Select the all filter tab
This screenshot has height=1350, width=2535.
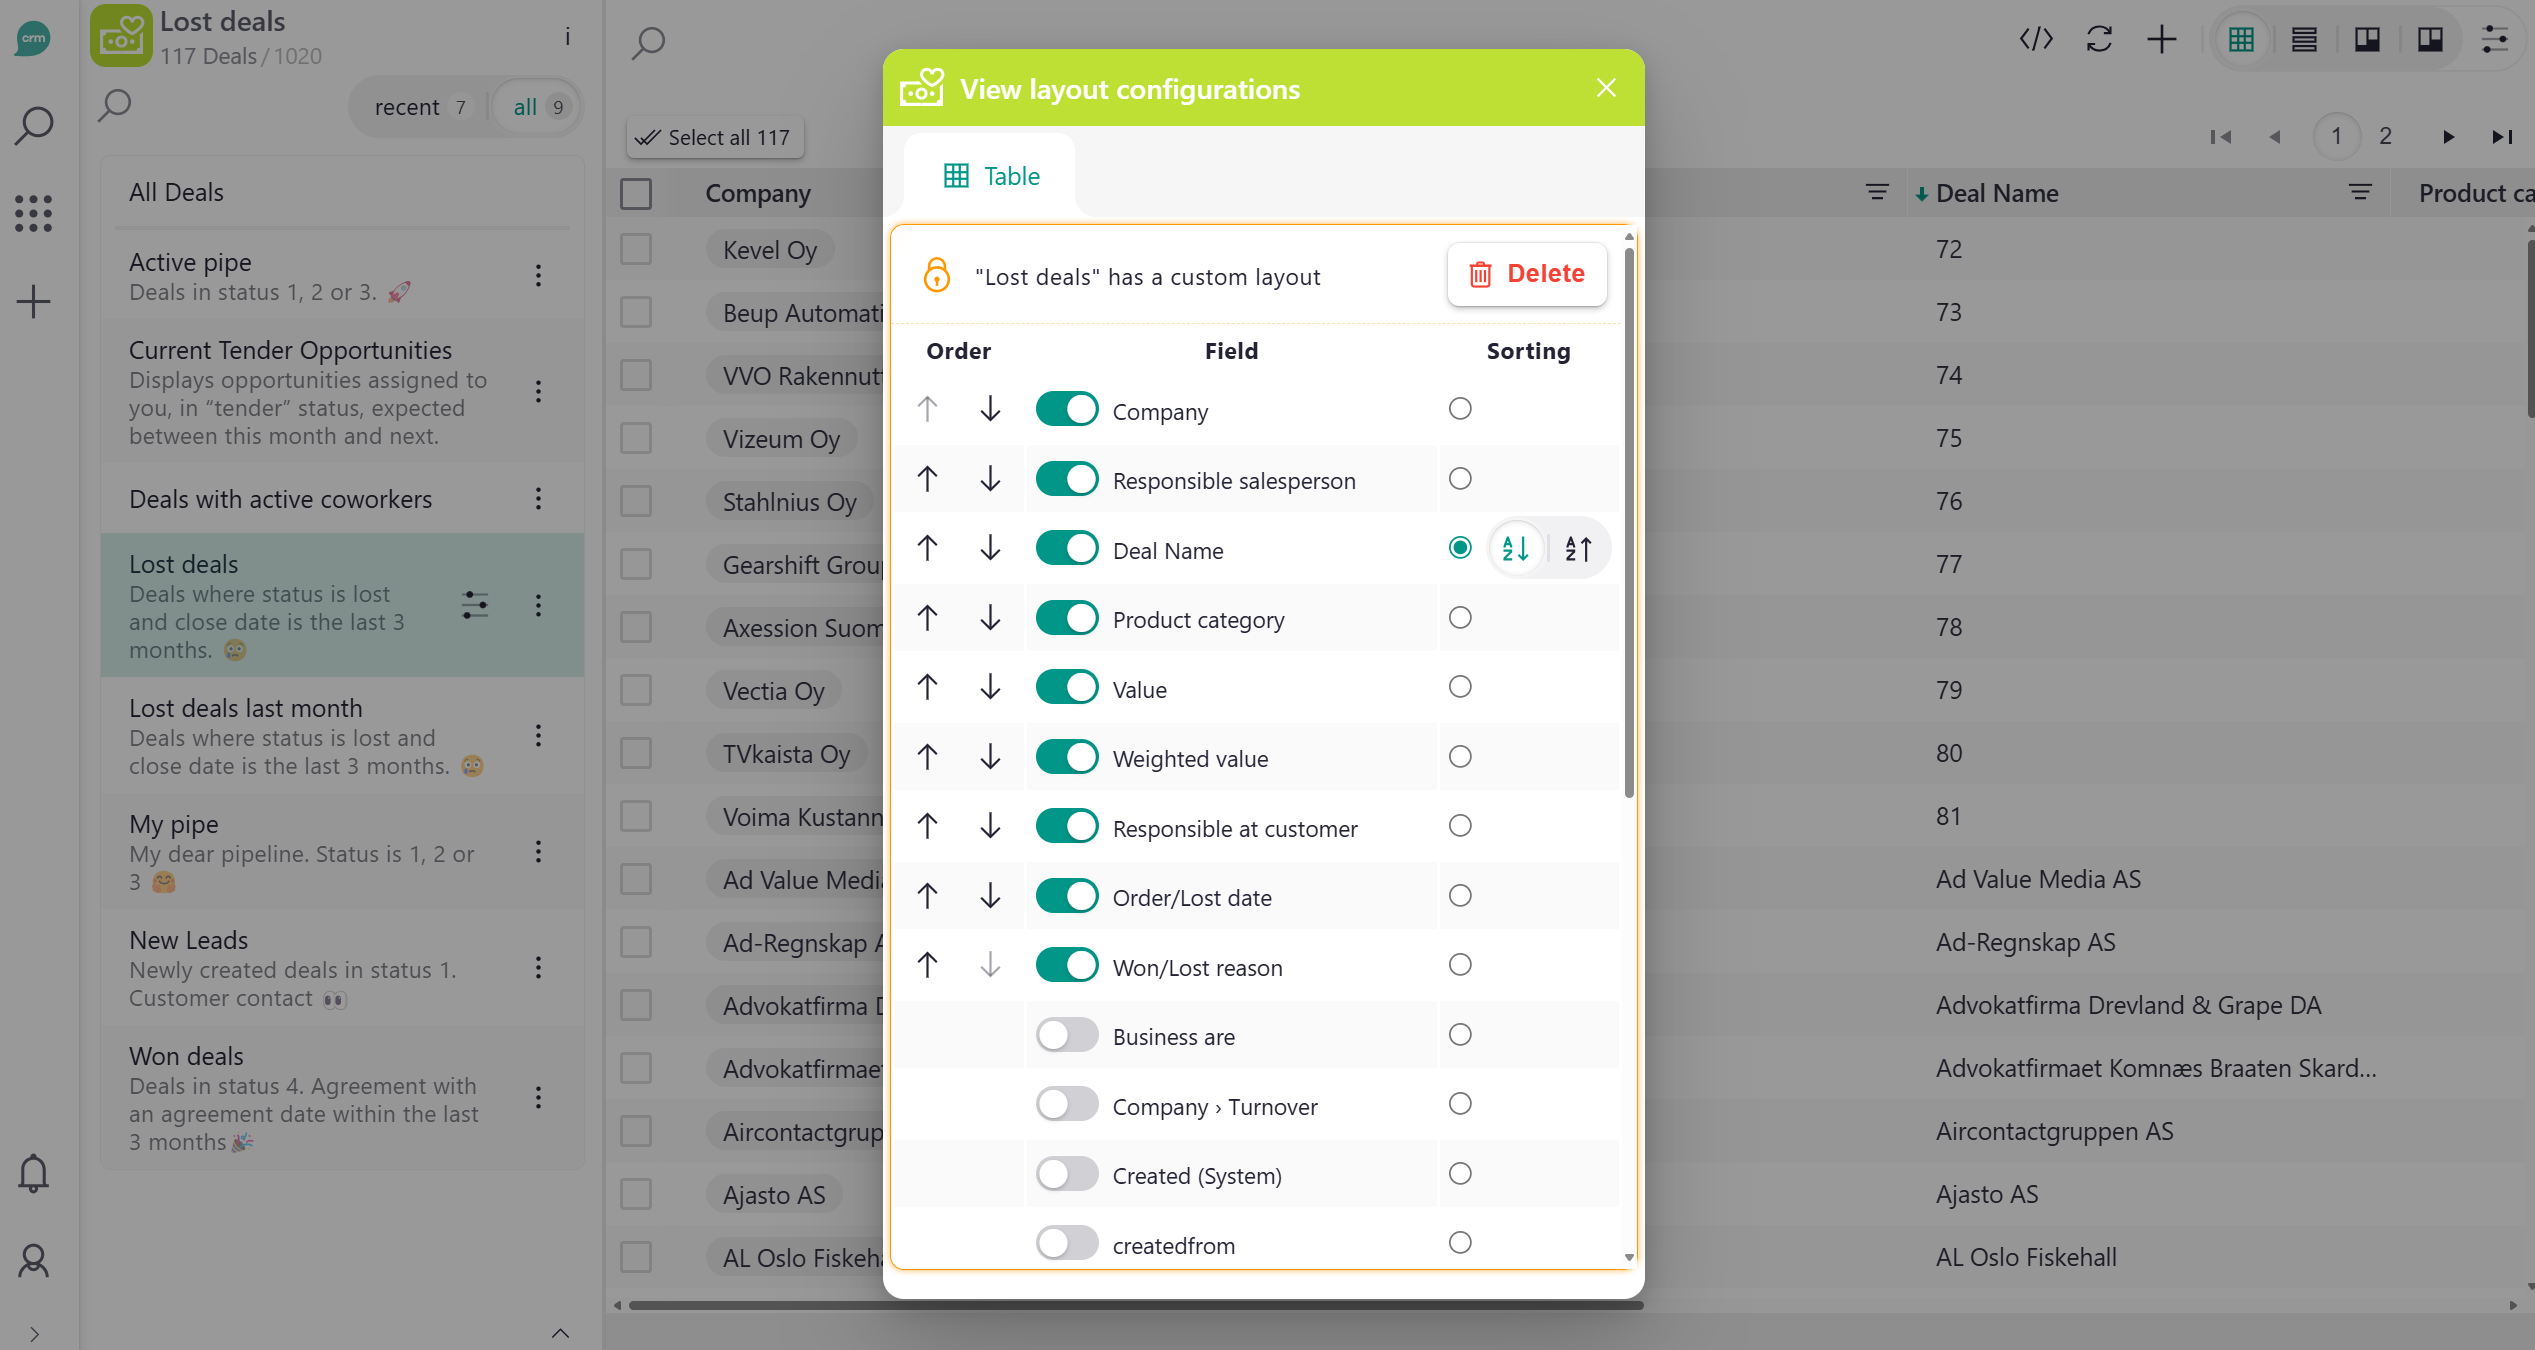tap(539, 107)
